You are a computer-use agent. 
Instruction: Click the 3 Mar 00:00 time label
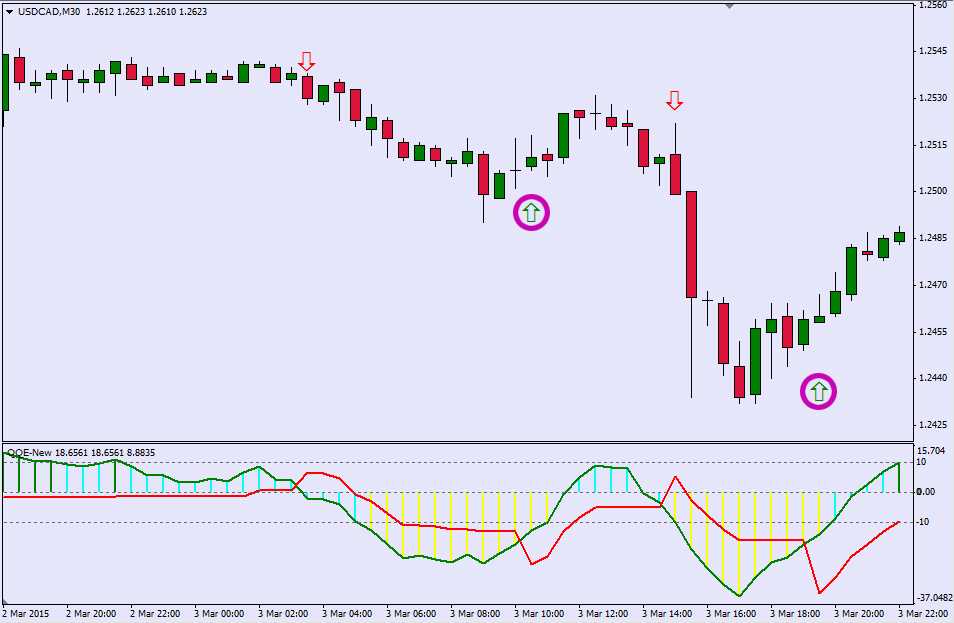click(x=219, y=613)
